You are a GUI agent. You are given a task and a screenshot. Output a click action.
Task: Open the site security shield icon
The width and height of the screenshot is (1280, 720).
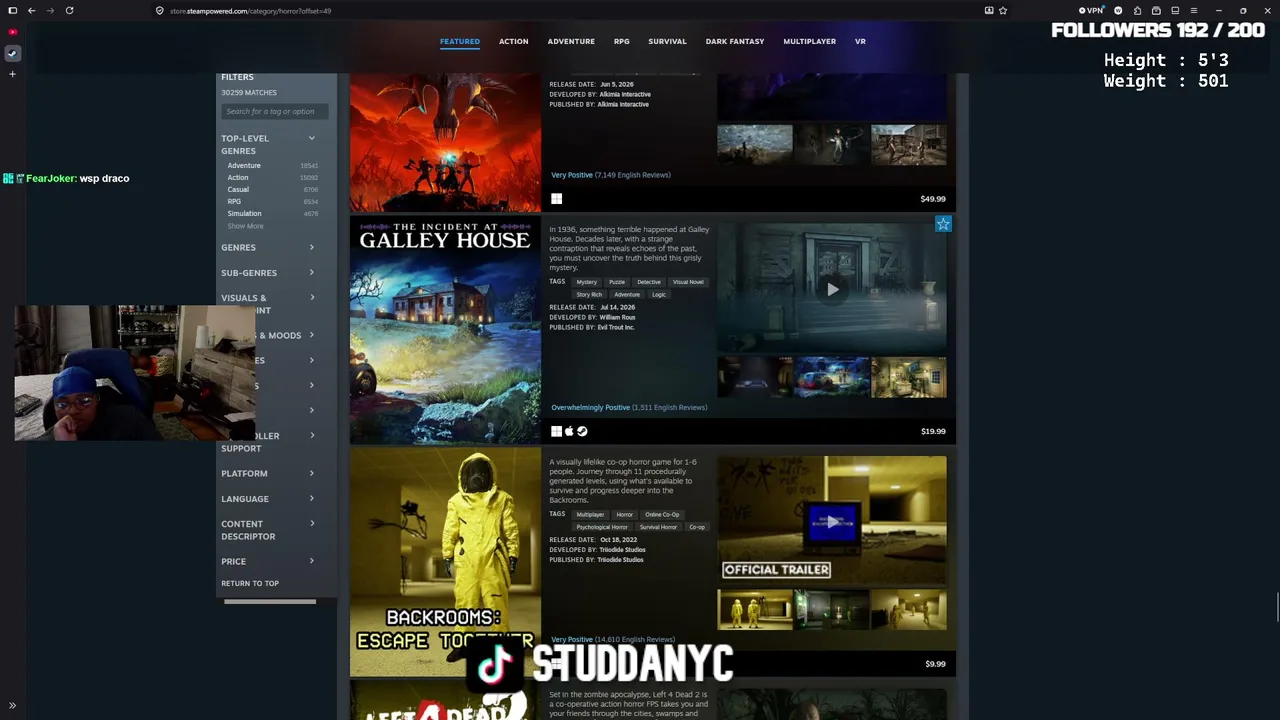pyautogui.click(x=159, y=10)
